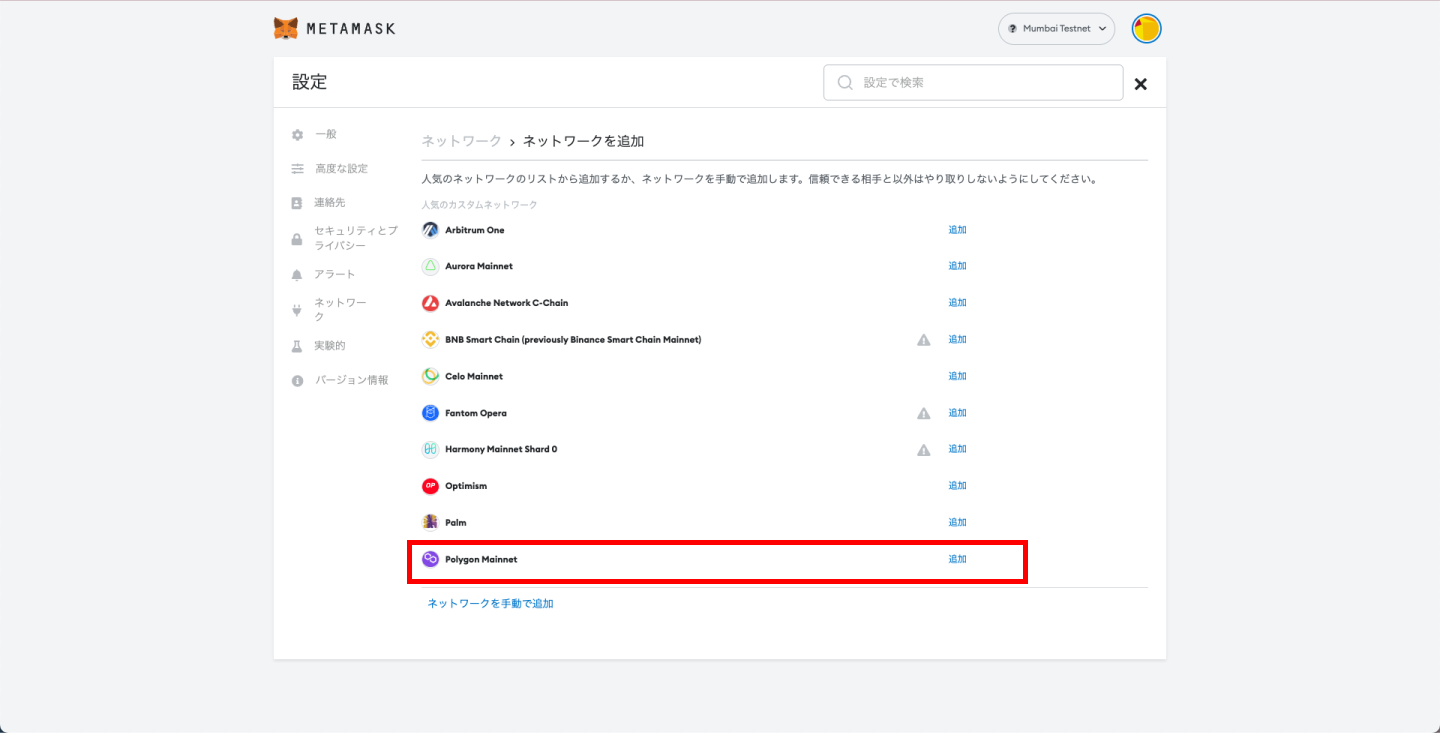Image resolution: width=1440 pixels, height=733 pixels.
Task: Click the Fantom Opera warning triangle
Action: (924, 413)
